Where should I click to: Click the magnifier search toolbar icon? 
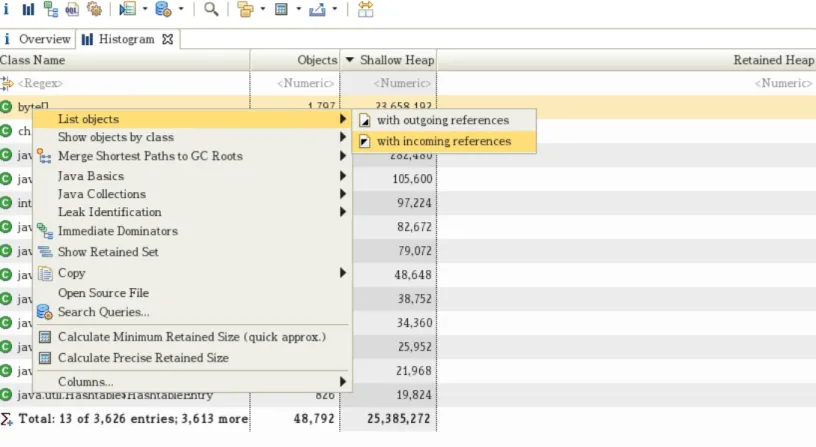pyautogui.click(x=211, y=9)
